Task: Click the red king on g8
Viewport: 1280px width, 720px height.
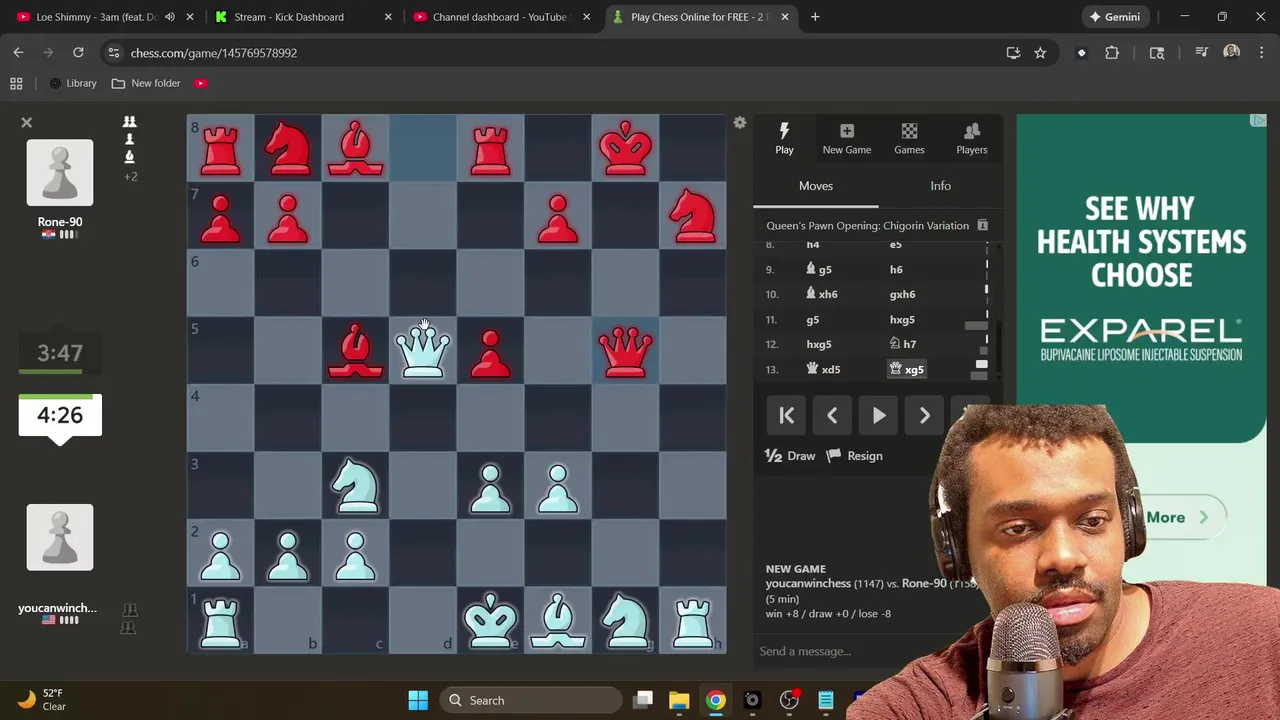Action: tap(626, 148)
